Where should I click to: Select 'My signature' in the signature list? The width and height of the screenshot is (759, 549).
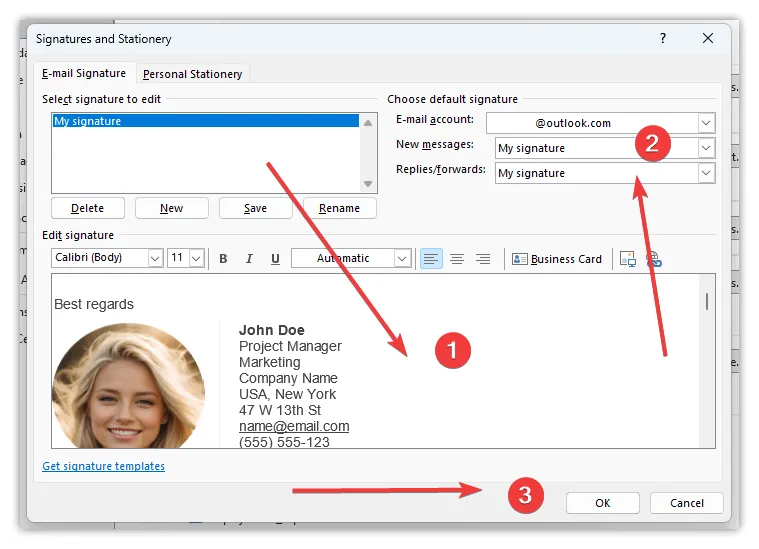coord(206,121)
